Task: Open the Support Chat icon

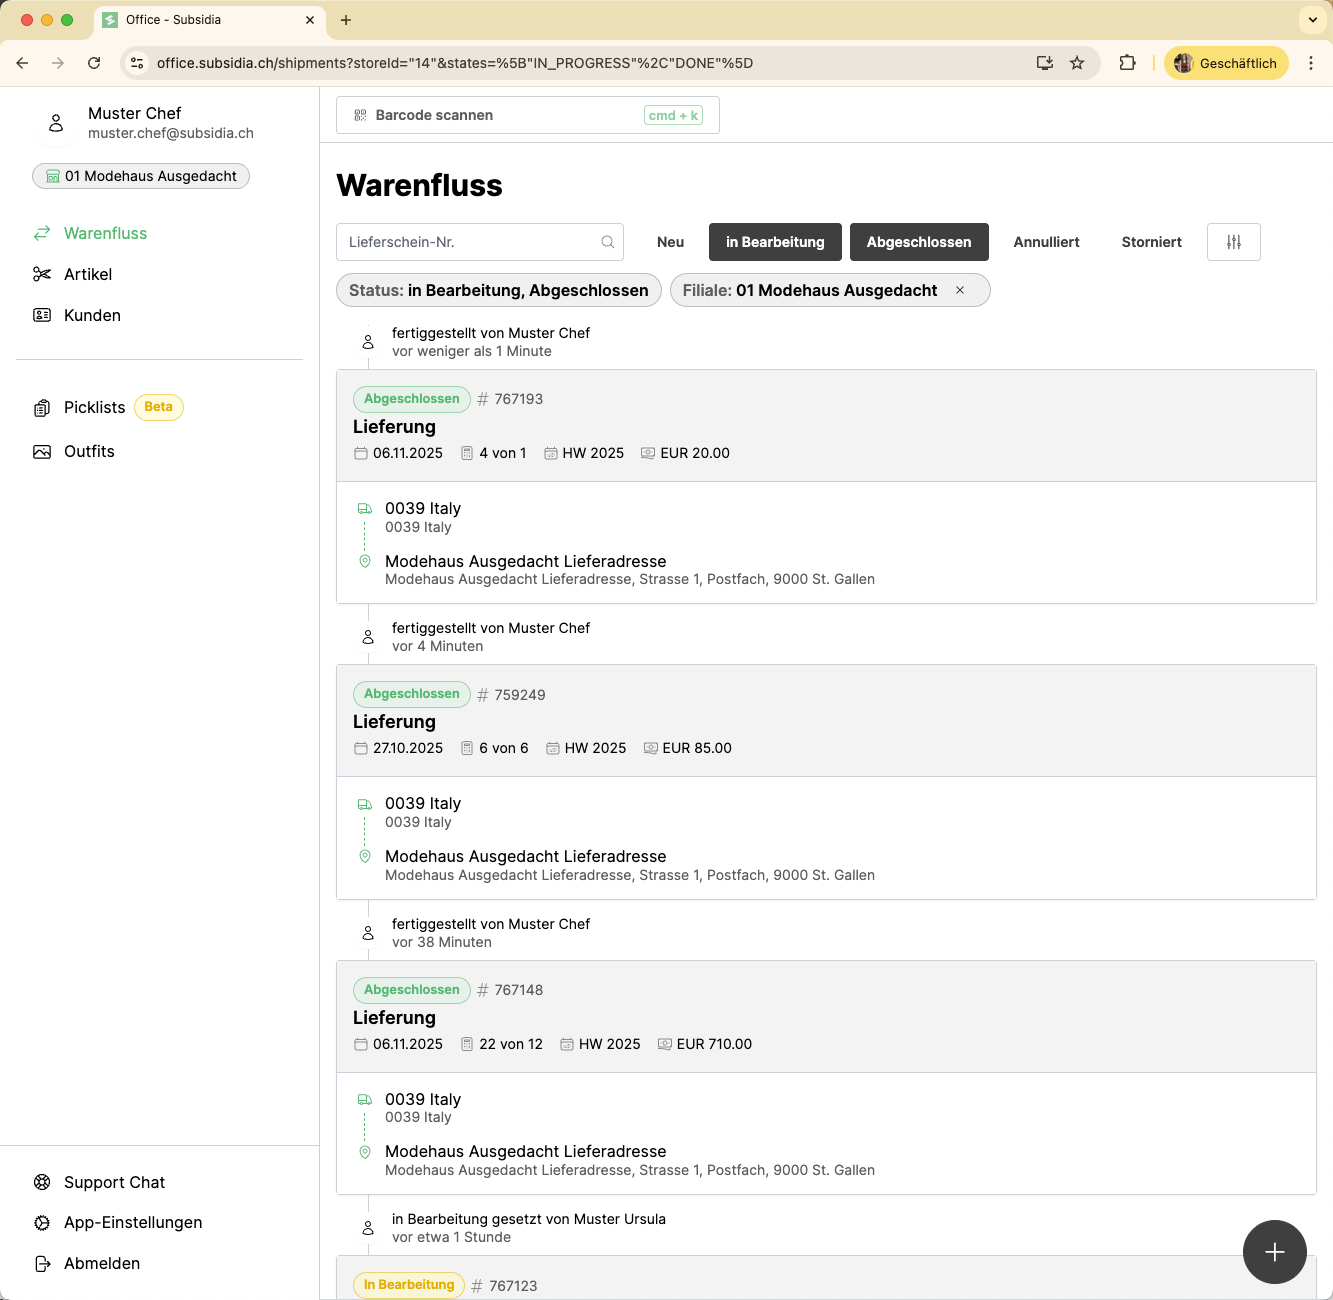Action: point(42,1182)
